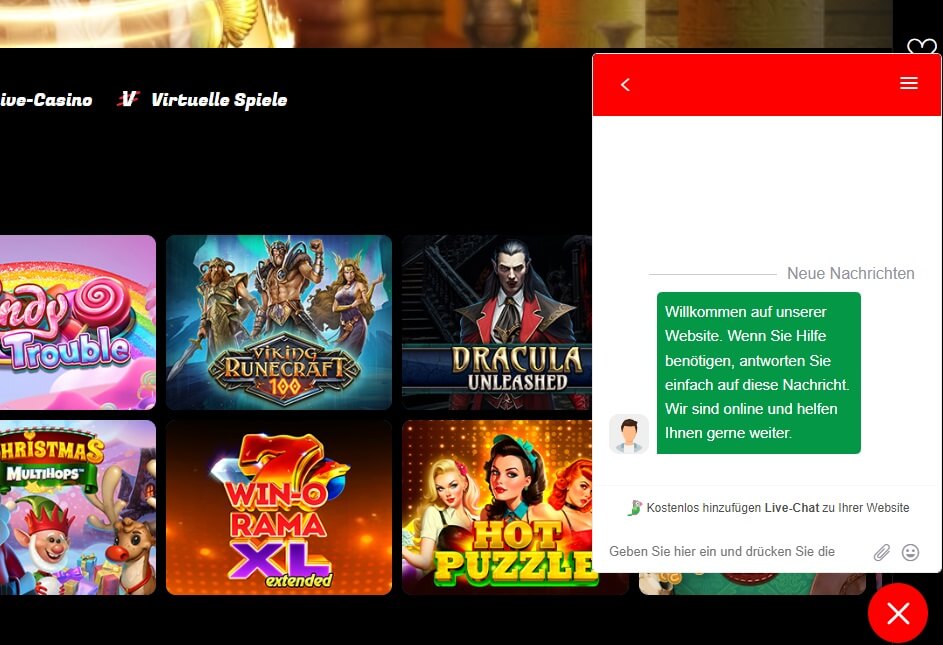Open the Virtuelle Spiele category
This screenshot has width=943, height=645.
(x=219, y=100)
